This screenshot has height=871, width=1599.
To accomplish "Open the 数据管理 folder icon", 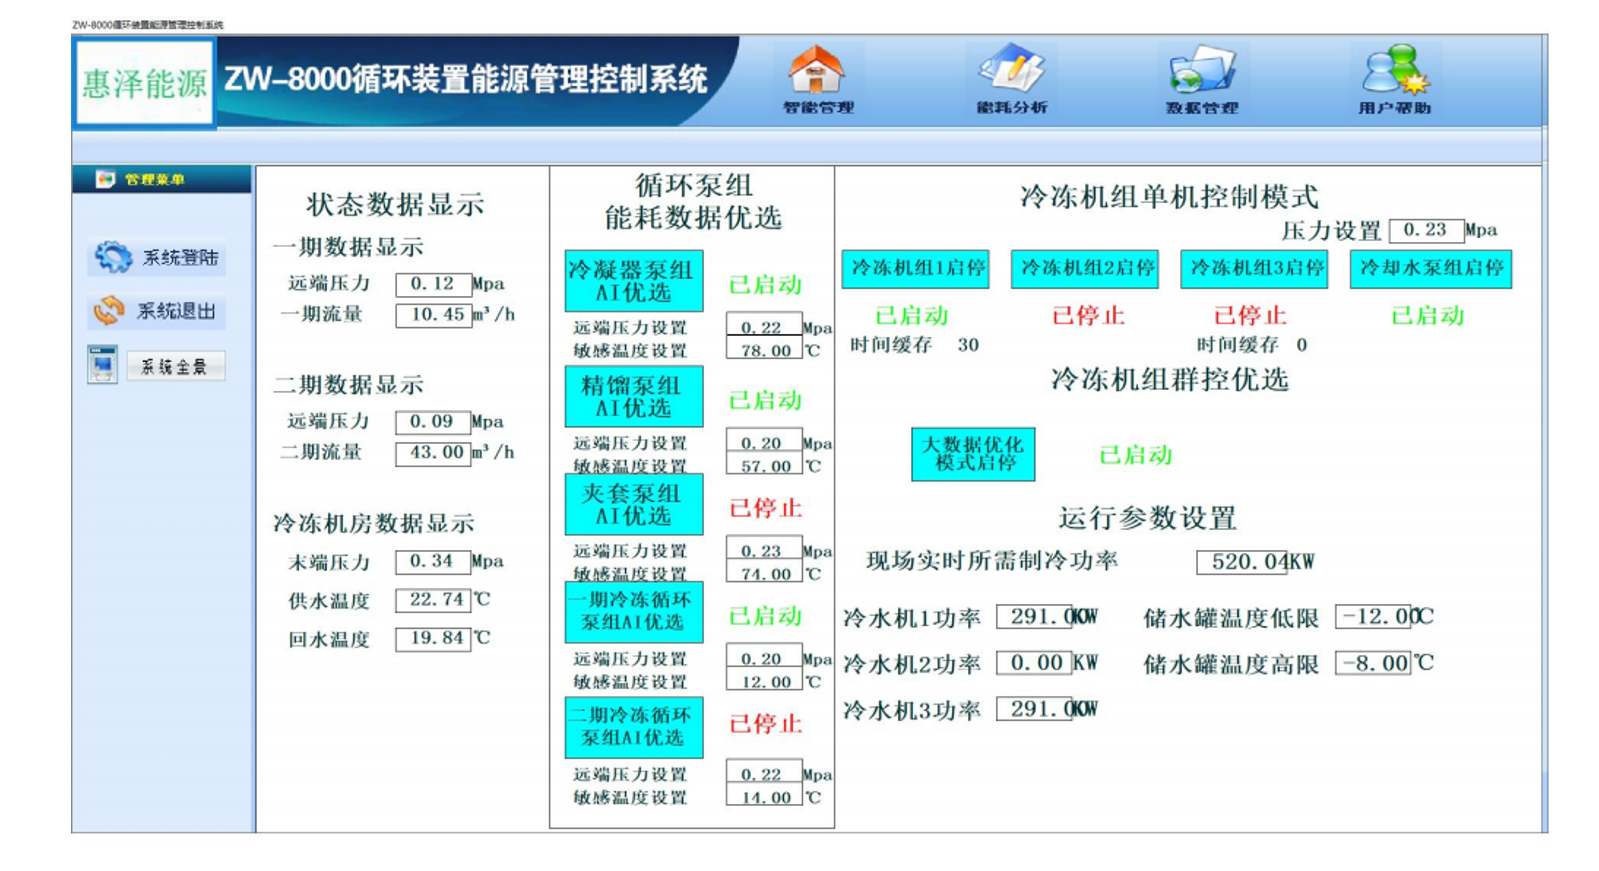I will pyautogui.click(x=1201, y=72).
